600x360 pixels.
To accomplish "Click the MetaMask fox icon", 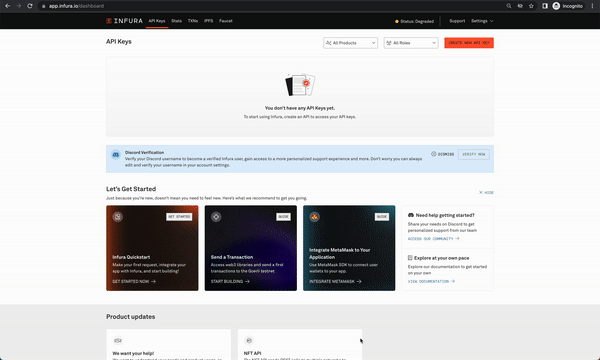I will tap(314, 217).
